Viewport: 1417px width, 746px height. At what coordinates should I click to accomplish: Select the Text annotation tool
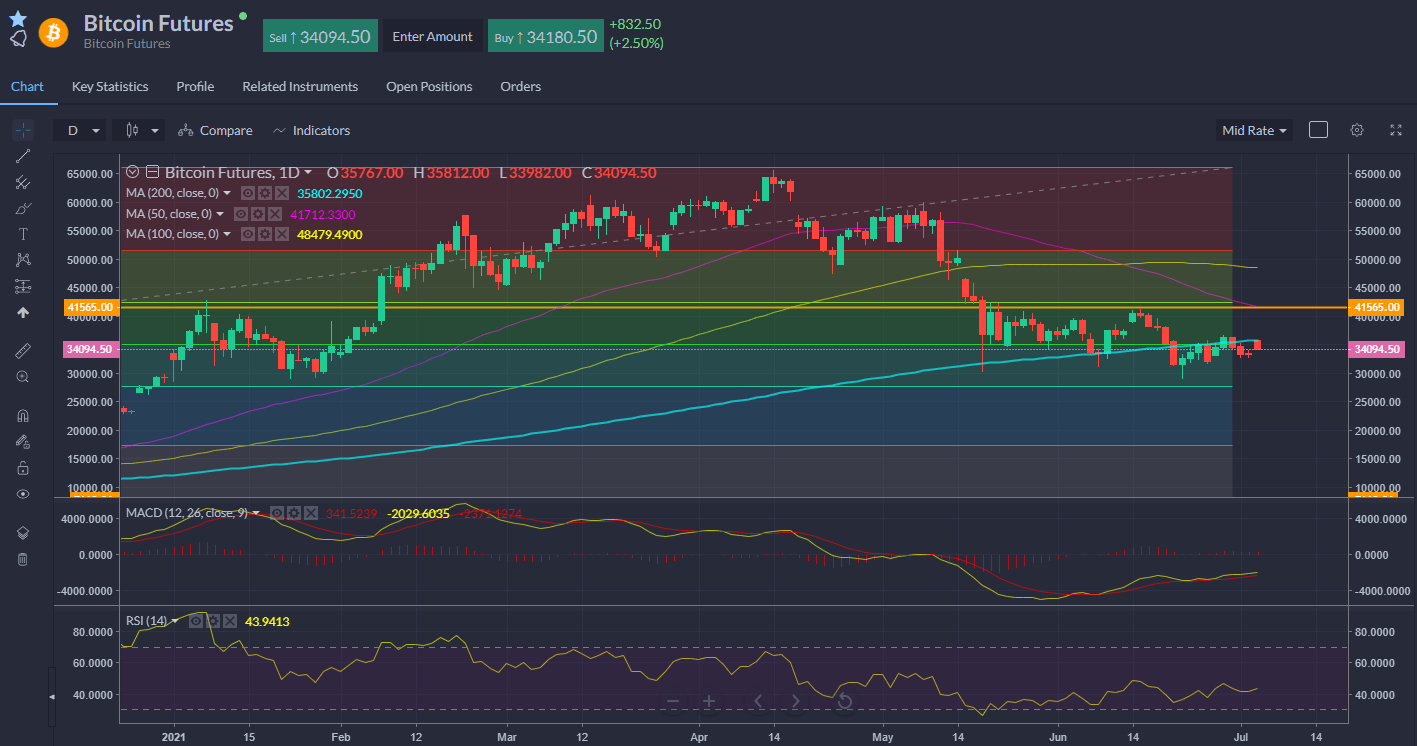pos(23,234)
